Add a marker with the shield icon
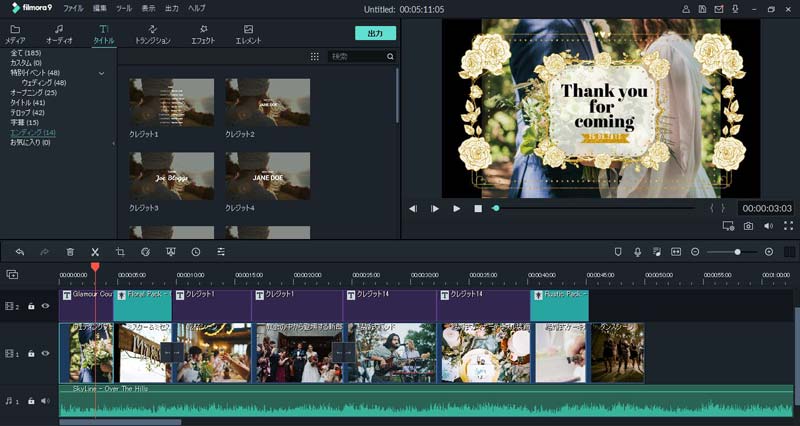Screen dimensions: 800x426 [618, 252]
